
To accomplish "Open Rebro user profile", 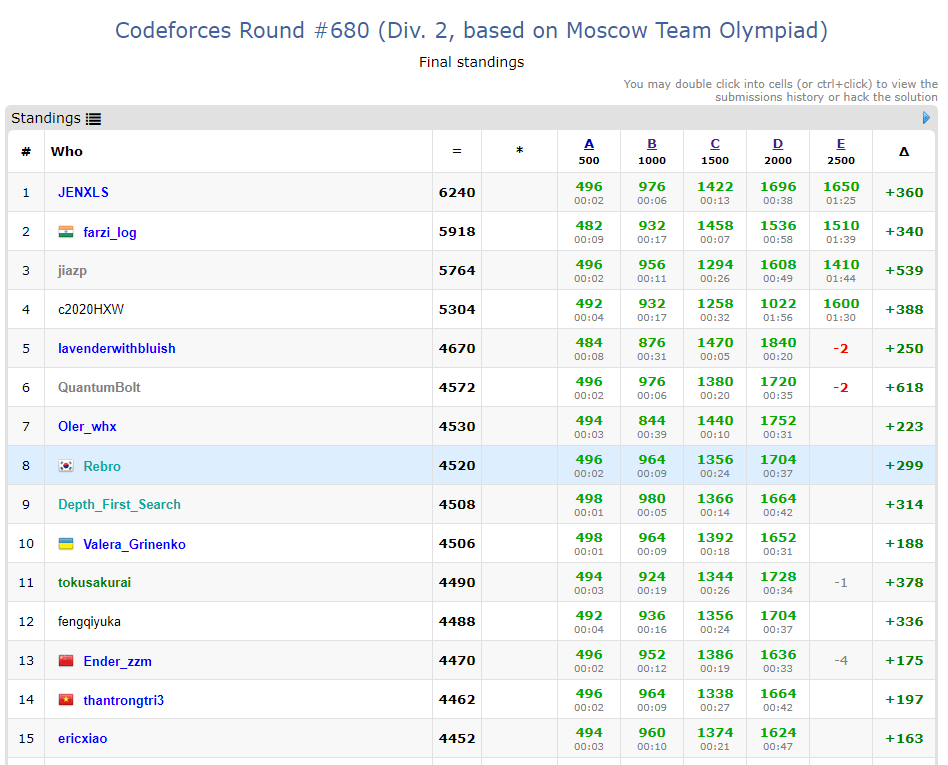I will click(102, 466).
